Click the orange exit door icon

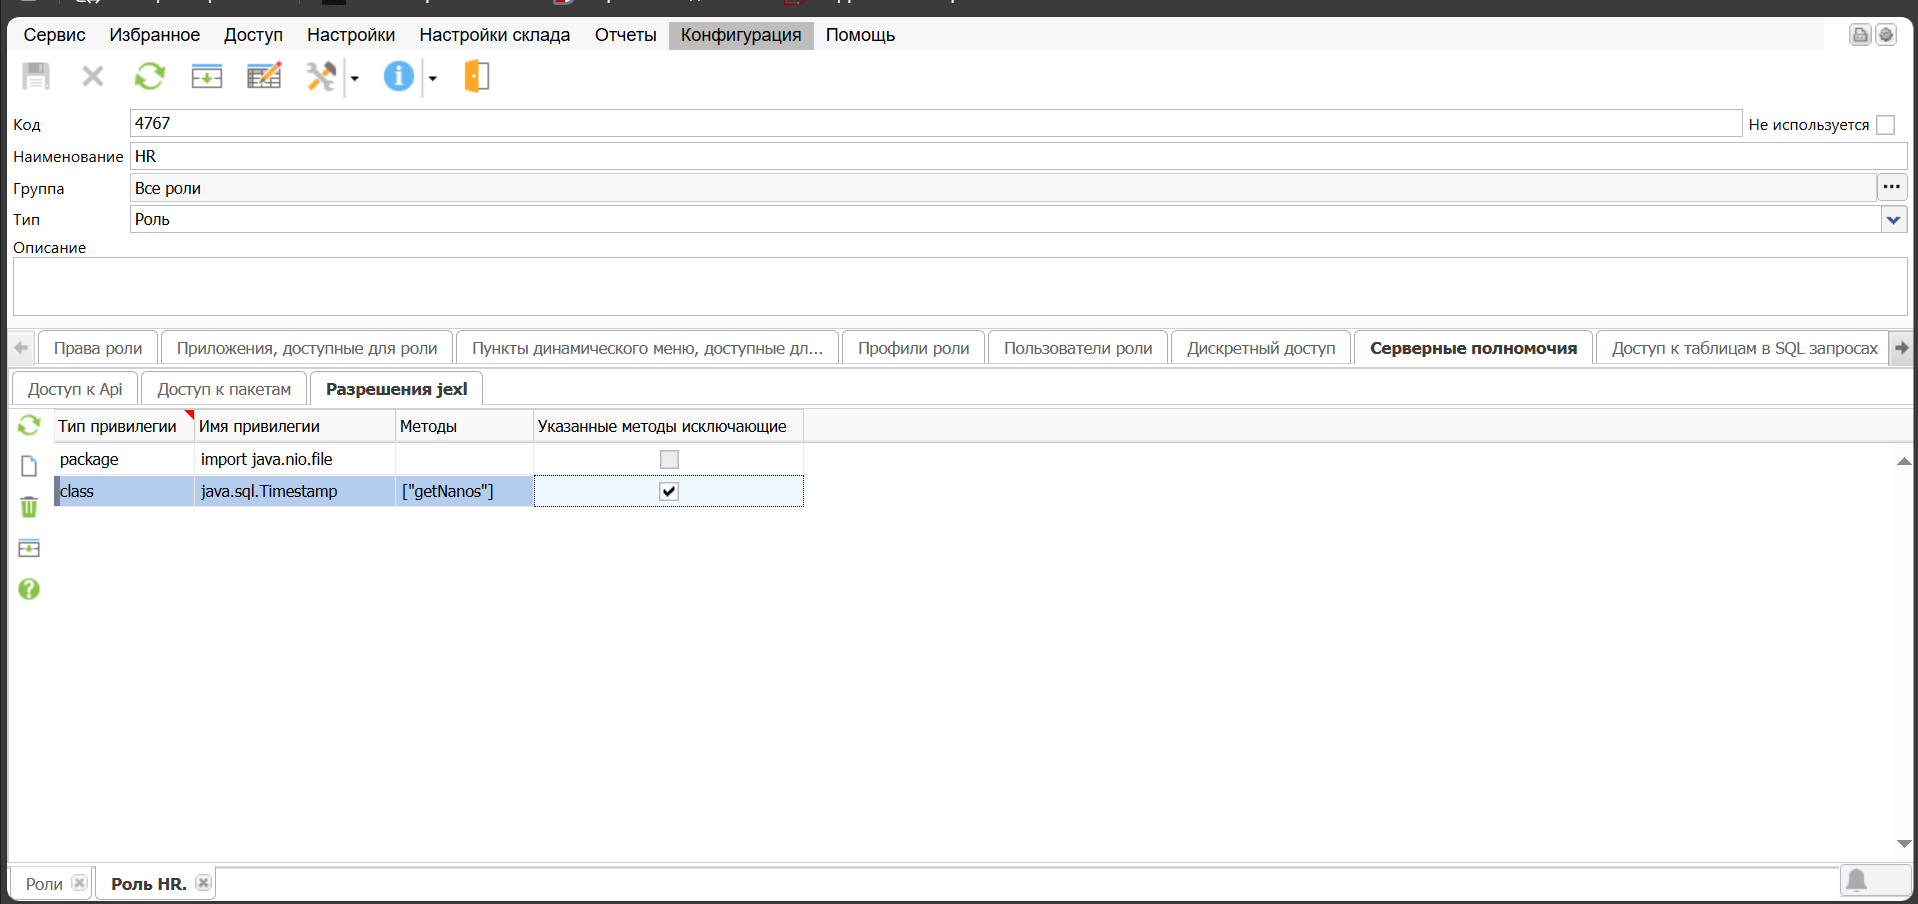coord(477,76)
